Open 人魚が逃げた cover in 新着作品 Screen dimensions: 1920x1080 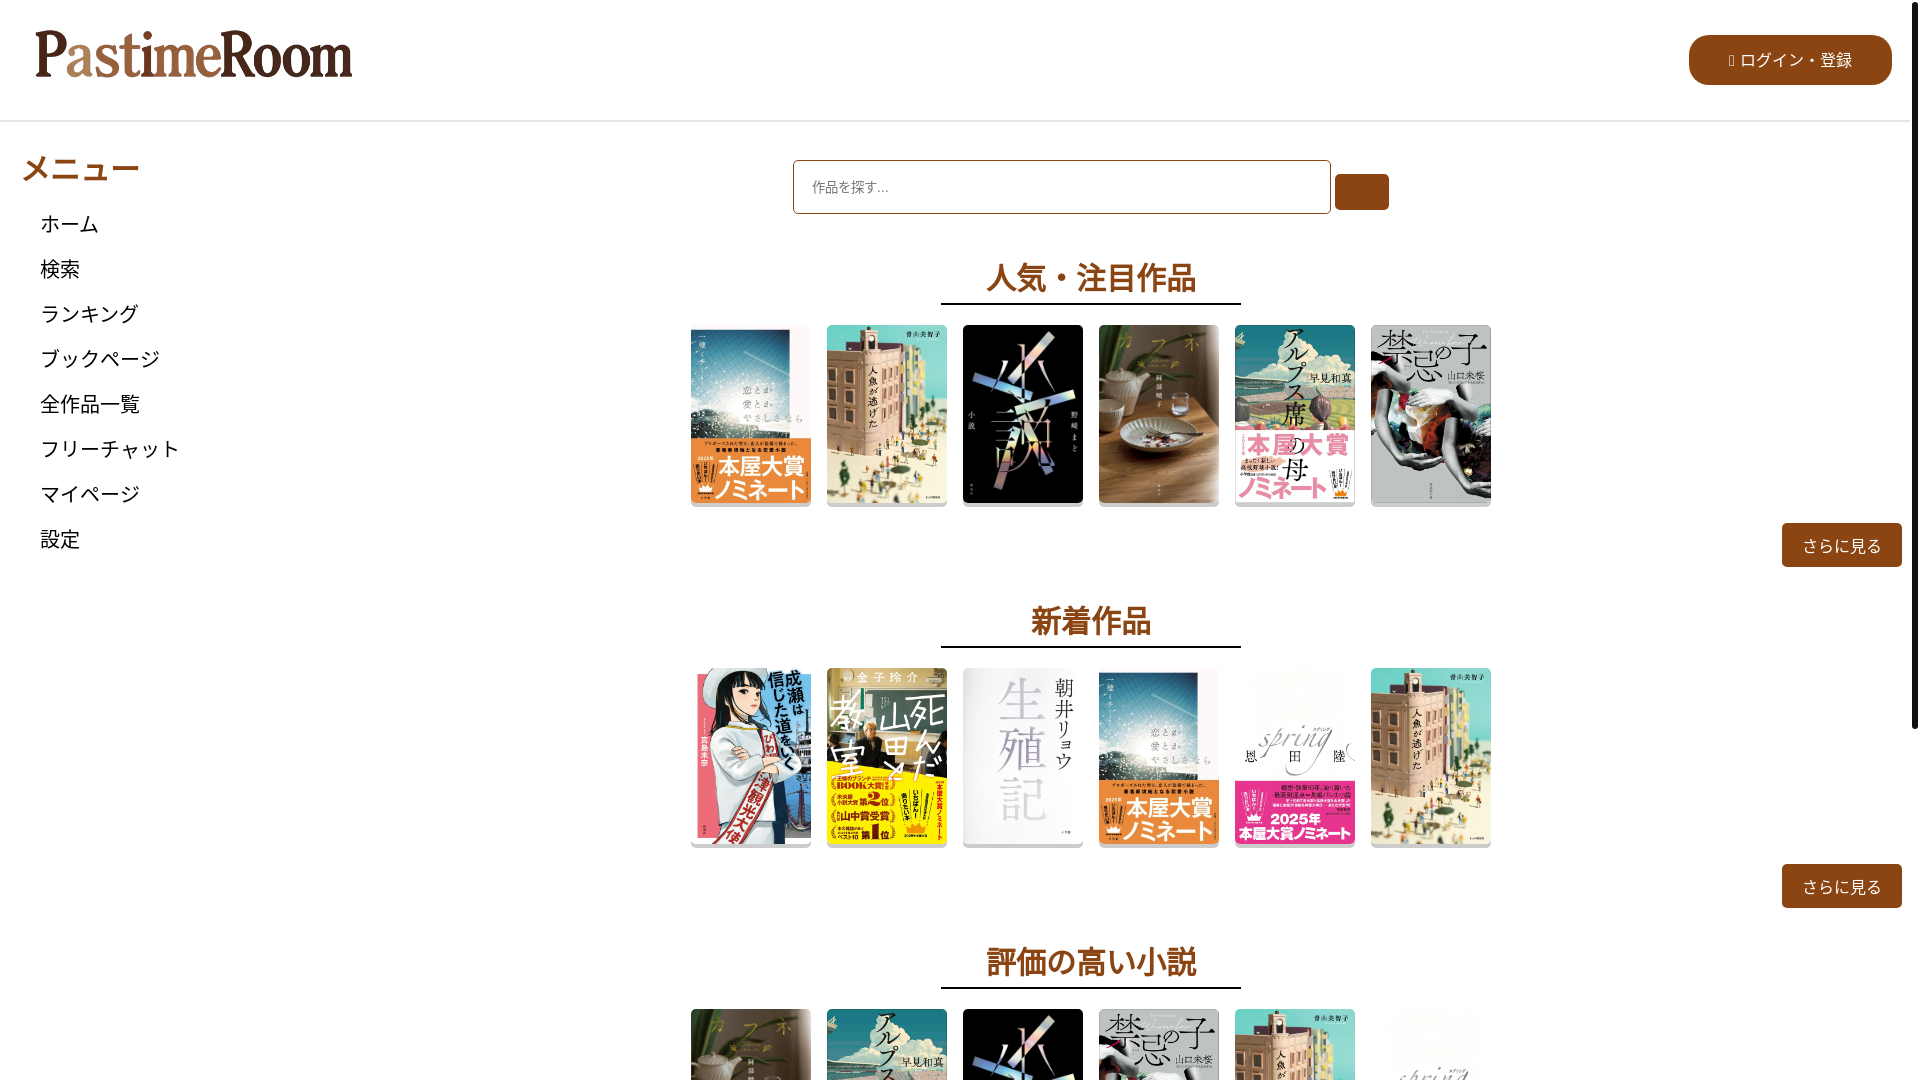pos(1431,757)
